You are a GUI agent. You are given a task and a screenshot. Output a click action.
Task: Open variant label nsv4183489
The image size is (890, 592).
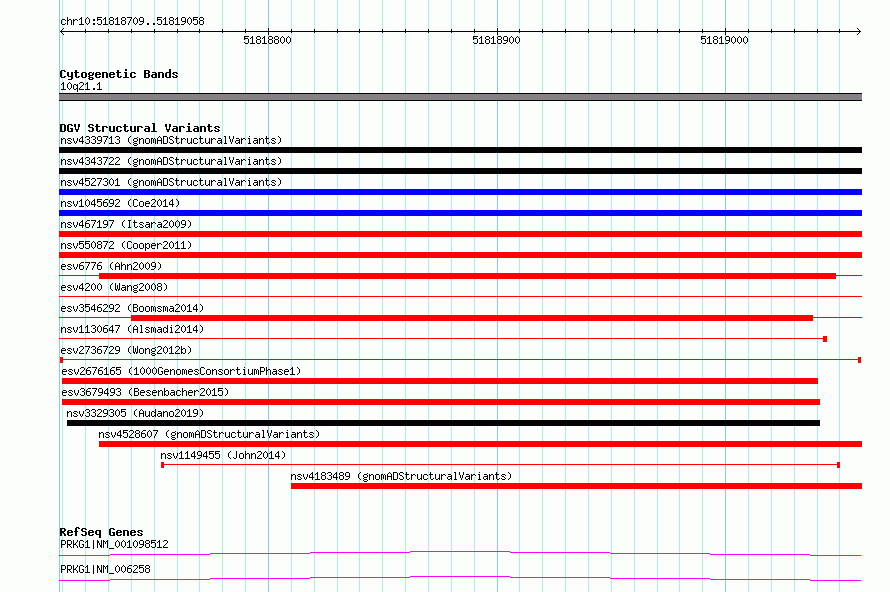[401, 476]
